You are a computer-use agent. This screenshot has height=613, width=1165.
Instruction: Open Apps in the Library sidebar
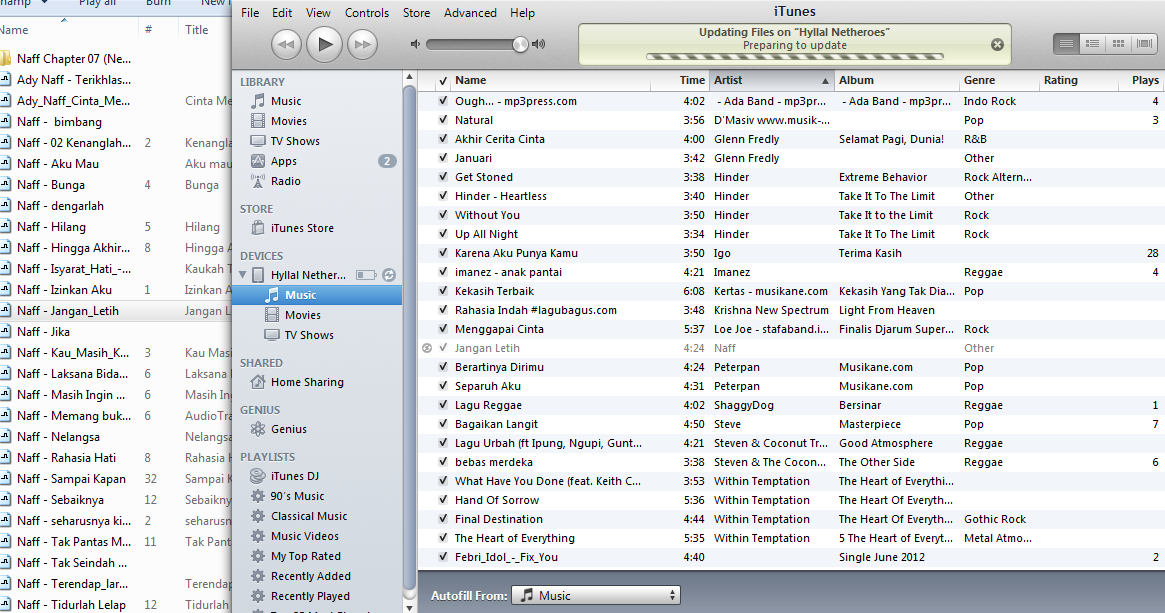pos(283,161)
